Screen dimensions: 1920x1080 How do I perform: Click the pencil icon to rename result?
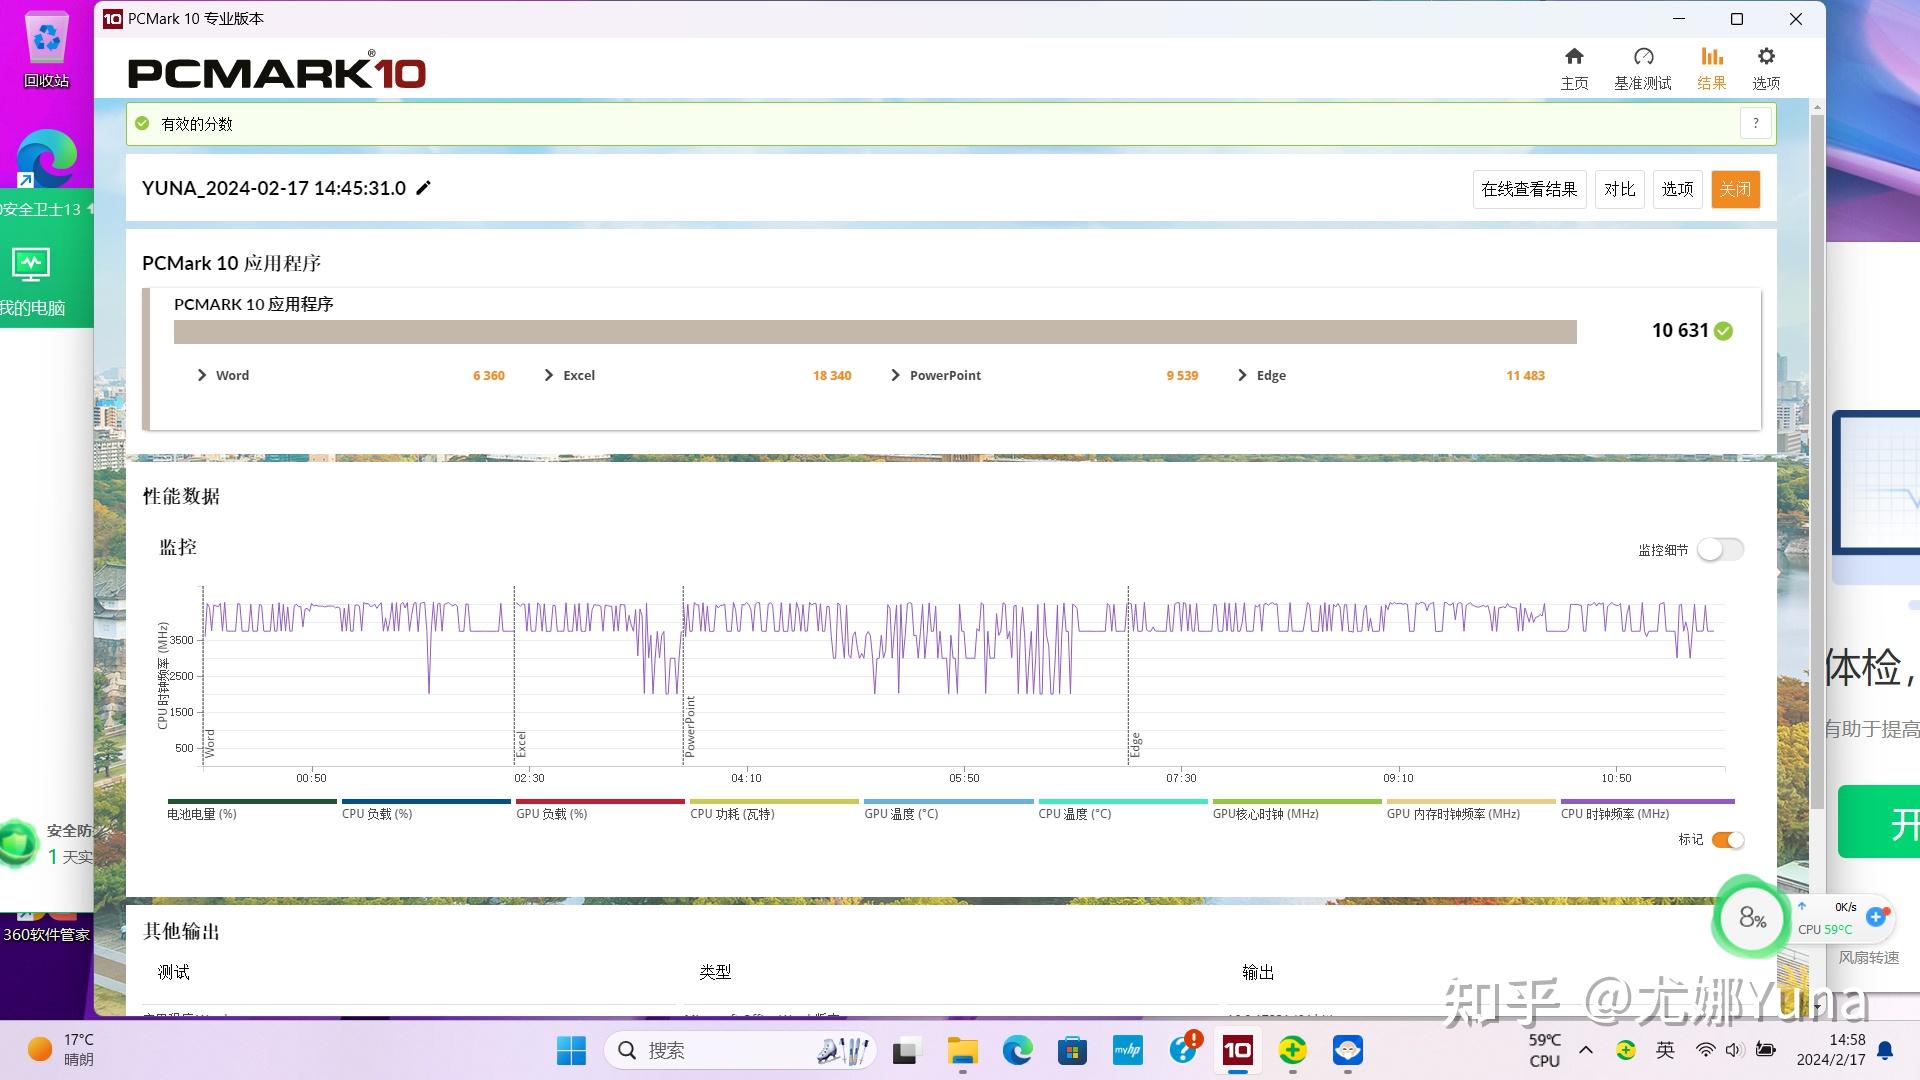424,188
